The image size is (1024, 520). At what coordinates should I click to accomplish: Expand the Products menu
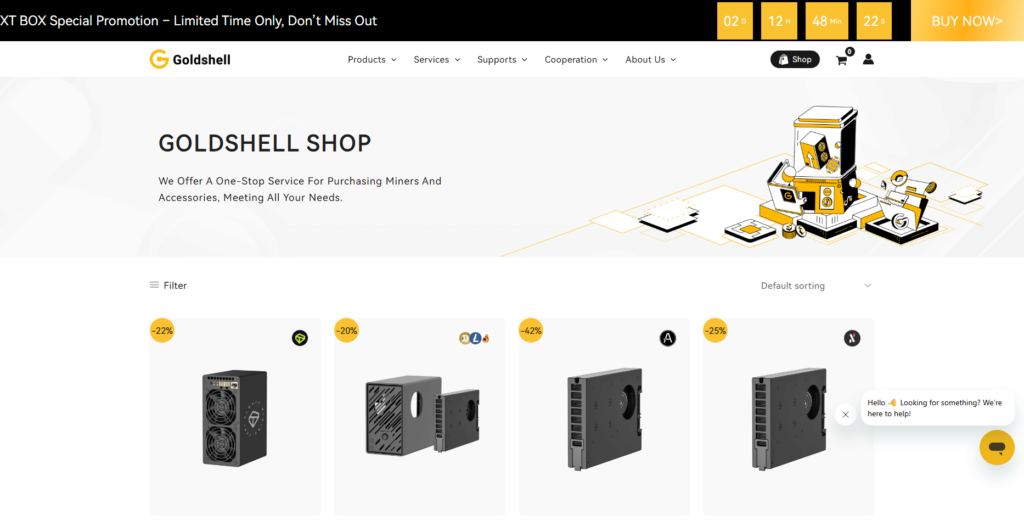371,60
